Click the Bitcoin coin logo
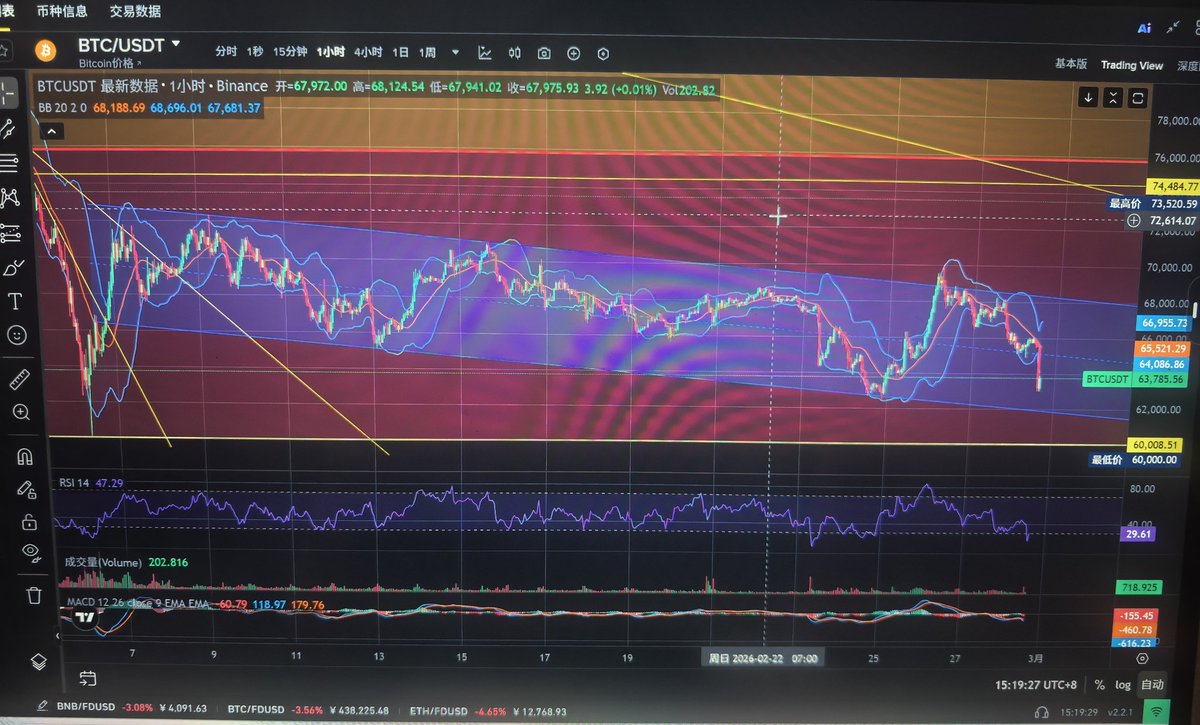The height and width of the screenshot is (725, 1200). 46,49
